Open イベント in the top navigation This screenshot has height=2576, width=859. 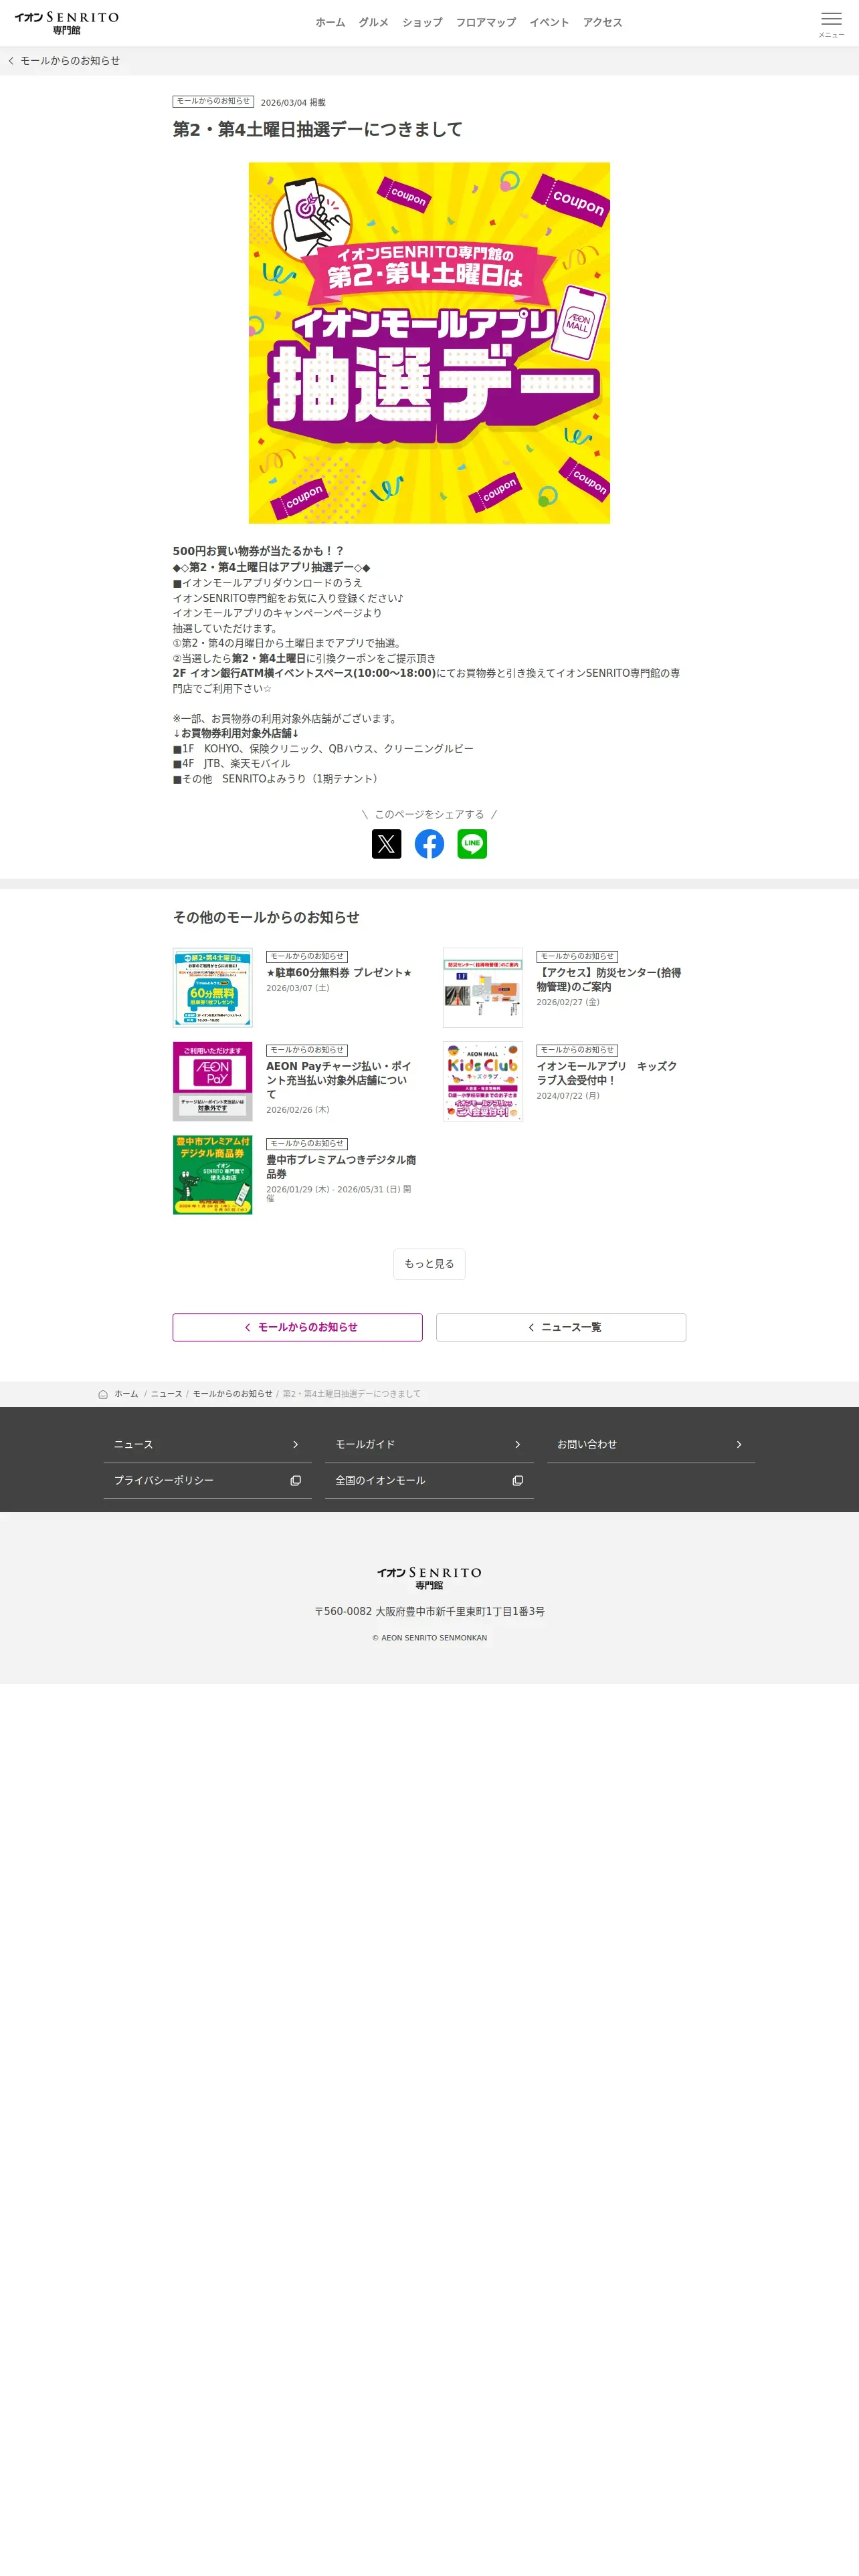tap(549, 23)
